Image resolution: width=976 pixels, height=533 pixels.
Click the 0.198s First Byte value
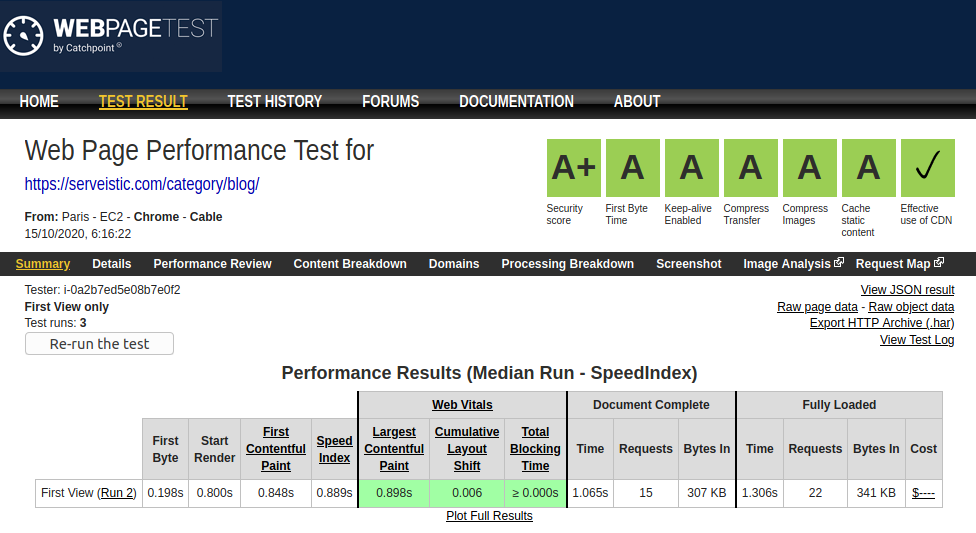click(x=166, y=493)
